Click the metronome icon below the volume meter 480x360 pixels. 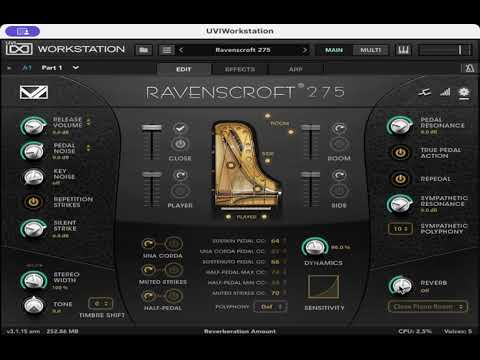pos(469,68)
